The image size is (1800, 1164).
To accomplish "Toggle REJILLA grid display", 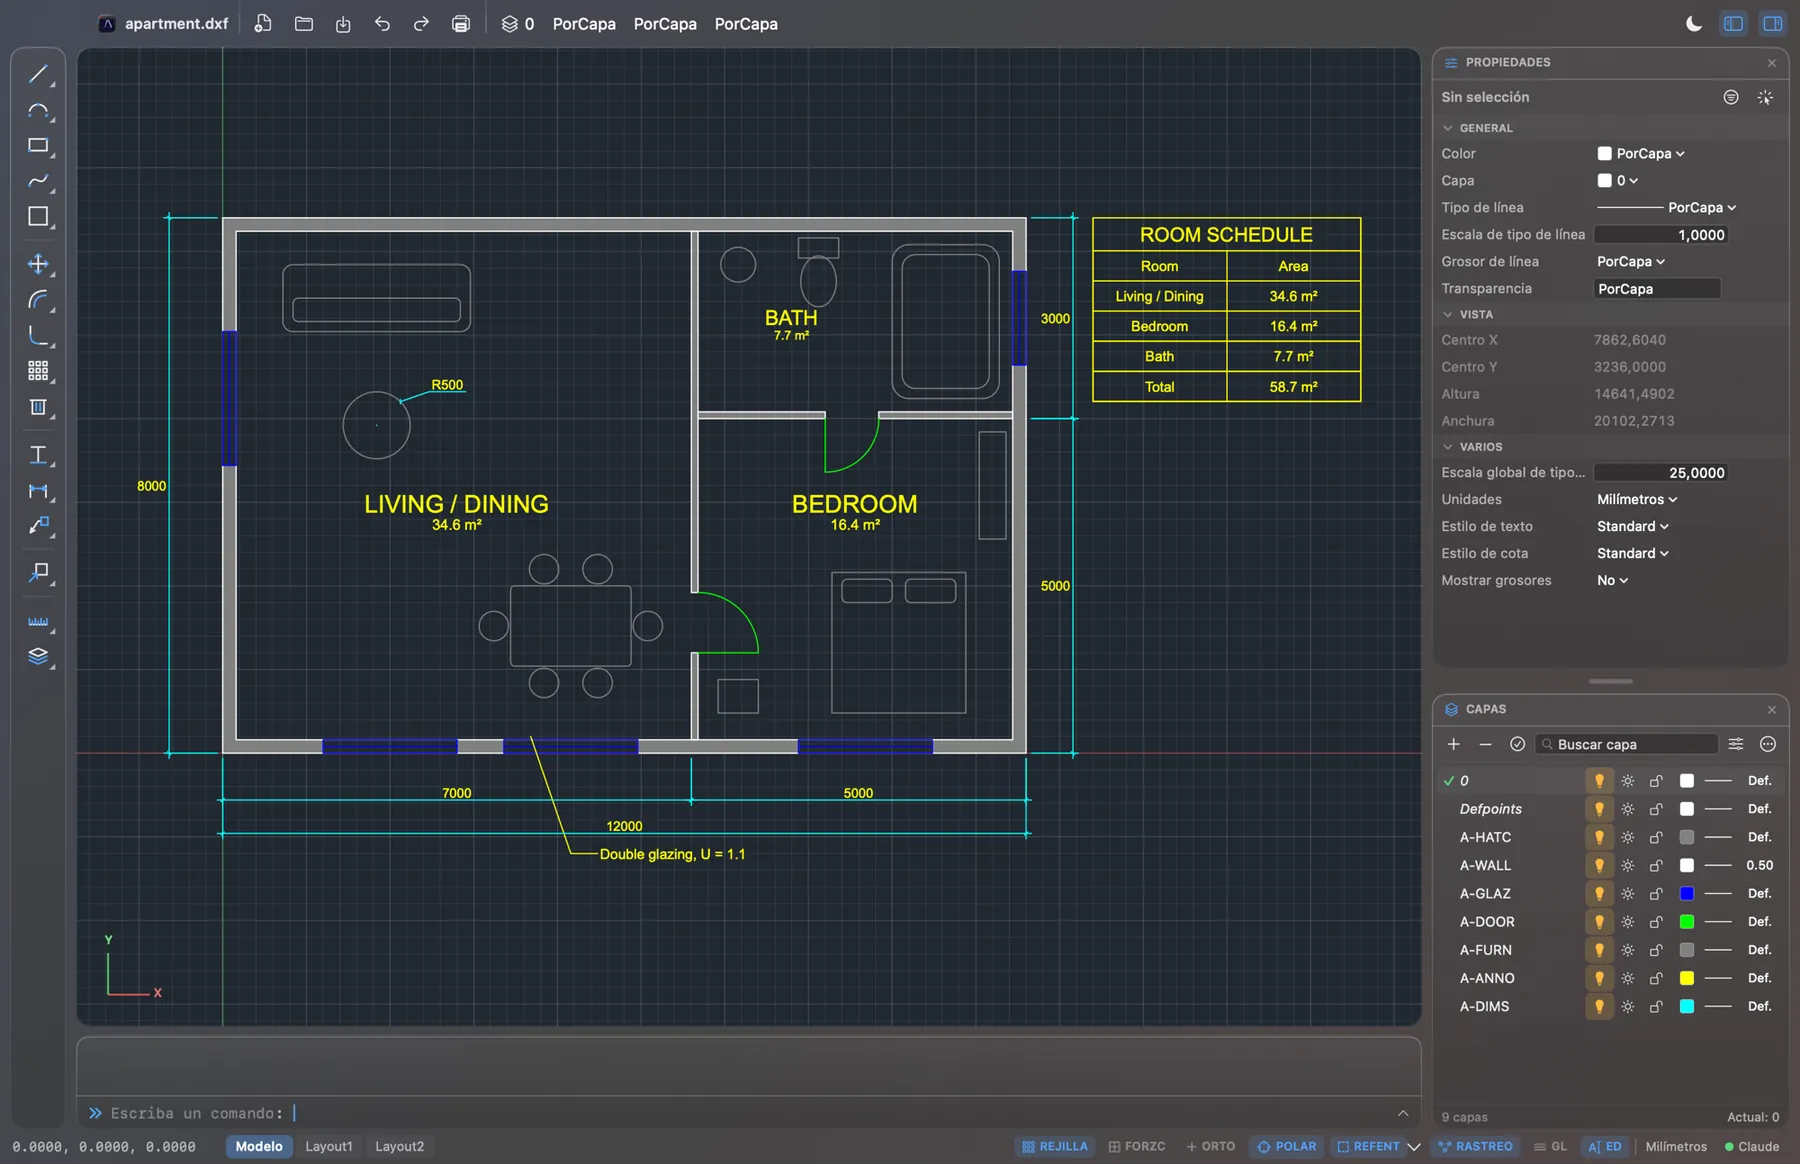I will tap(1055, 1147).
